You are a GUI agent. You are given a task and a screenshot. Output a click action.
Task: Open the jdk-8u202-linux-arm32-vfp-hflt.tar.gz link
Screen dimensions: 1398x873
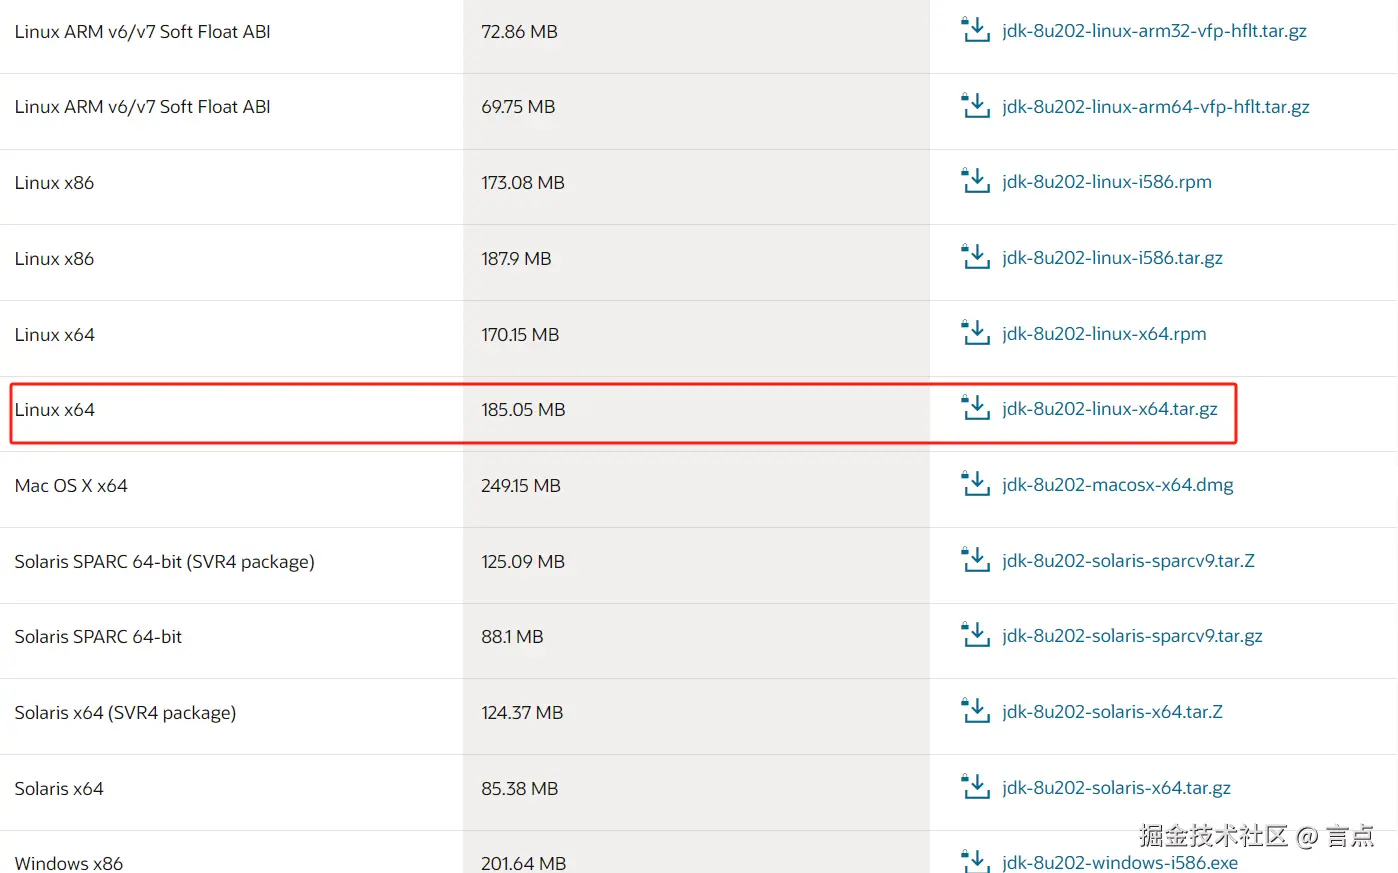(1154, 31)
